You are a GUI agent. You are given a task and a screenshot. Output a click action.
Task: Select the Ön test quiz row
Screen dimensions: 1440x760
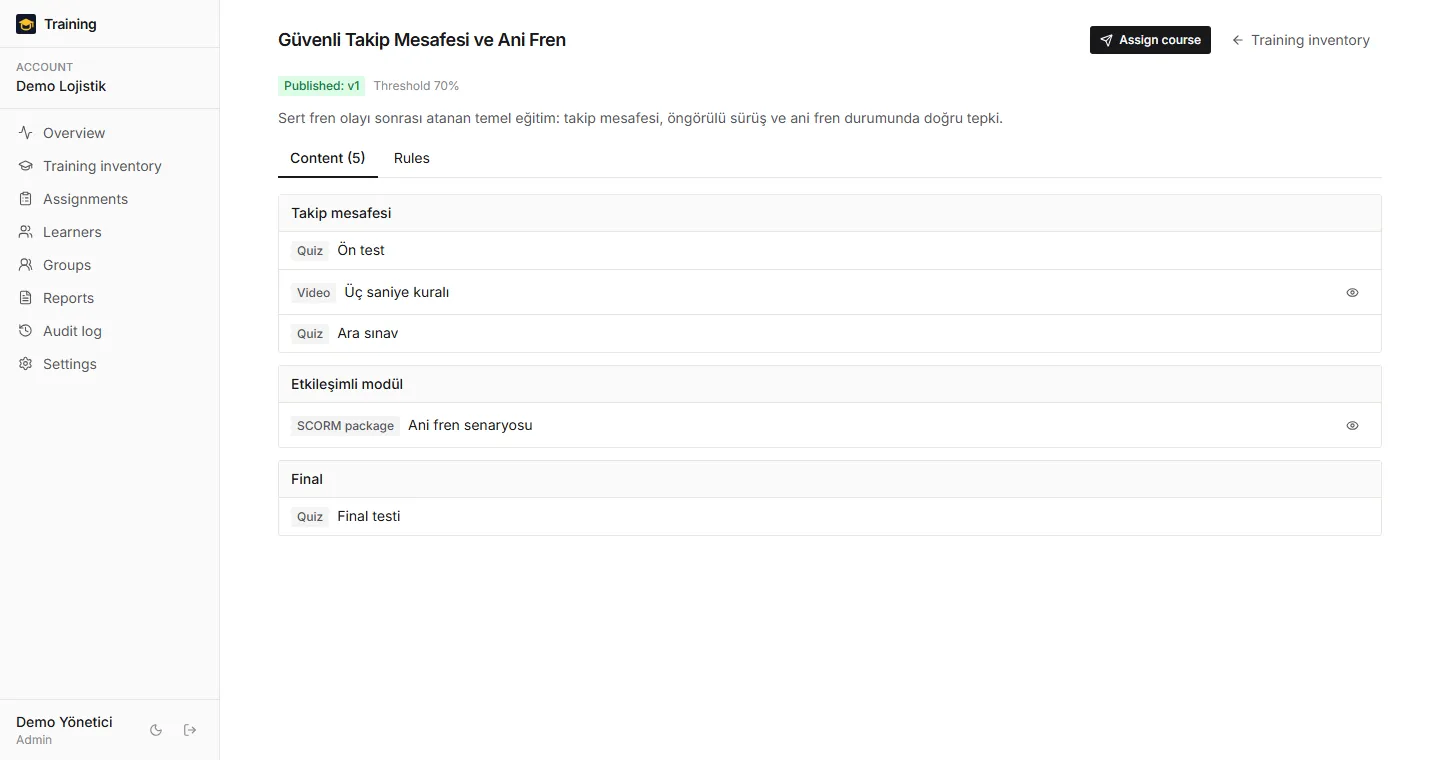click(x=830, y=251)
